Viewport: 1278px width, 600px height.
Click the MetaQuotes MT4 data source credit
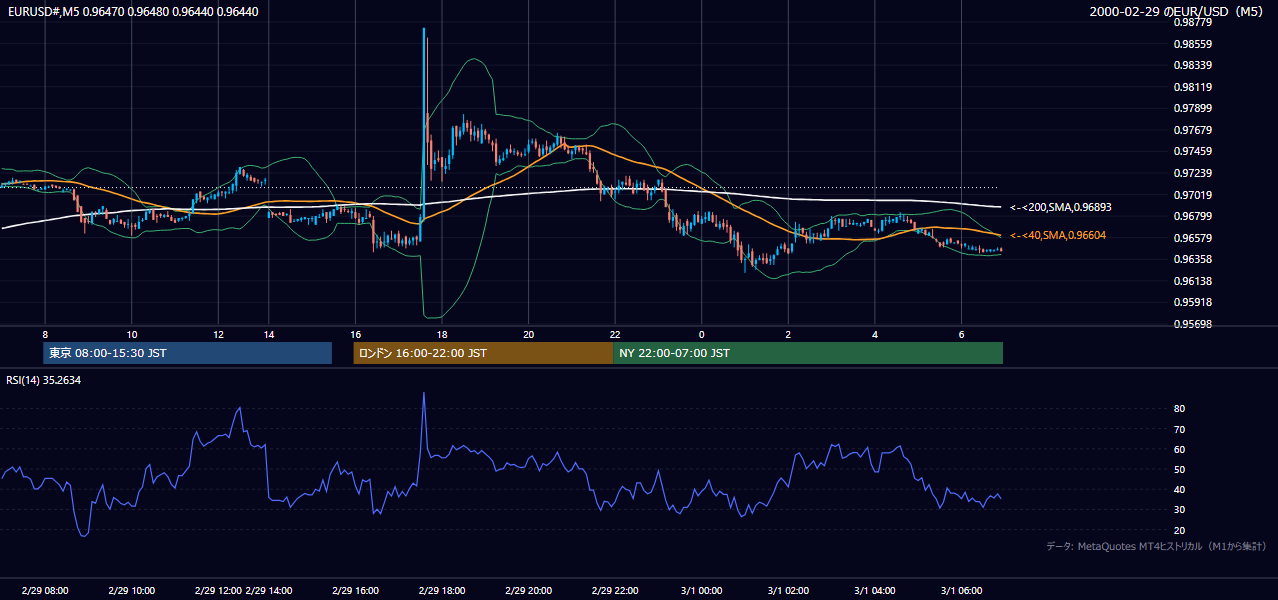(x=1156, y=546)
